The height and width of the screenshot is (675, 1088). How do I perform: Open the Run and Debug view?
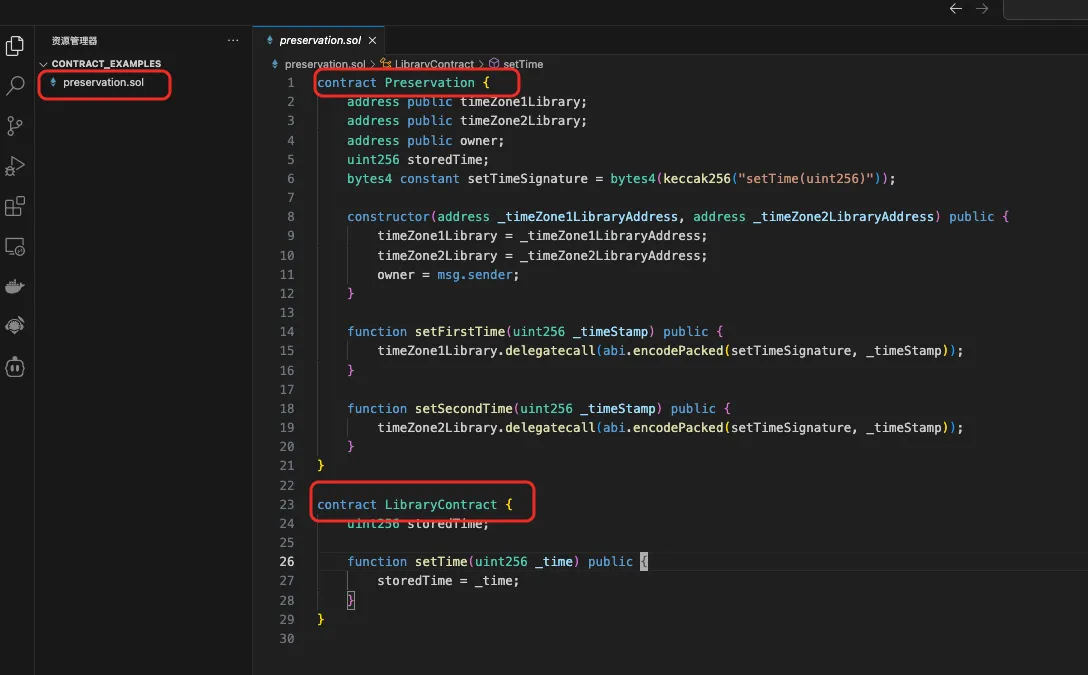(x=15, y=166)
